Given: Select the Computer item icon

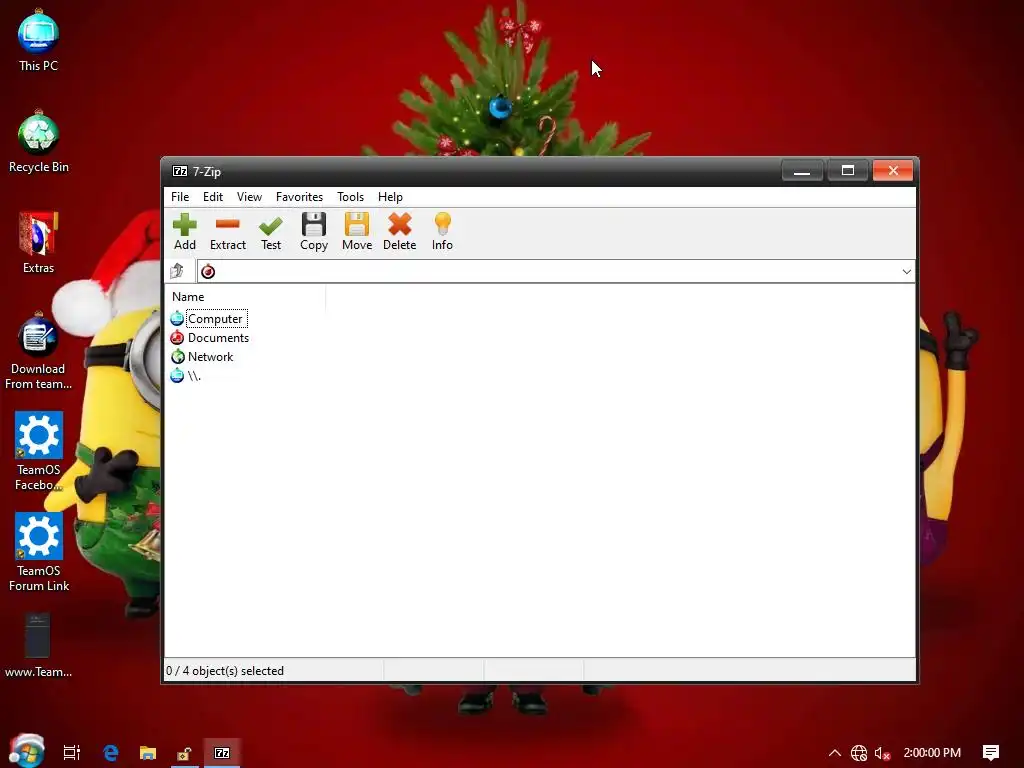Looking at the screenshot, I should (177, 319).
